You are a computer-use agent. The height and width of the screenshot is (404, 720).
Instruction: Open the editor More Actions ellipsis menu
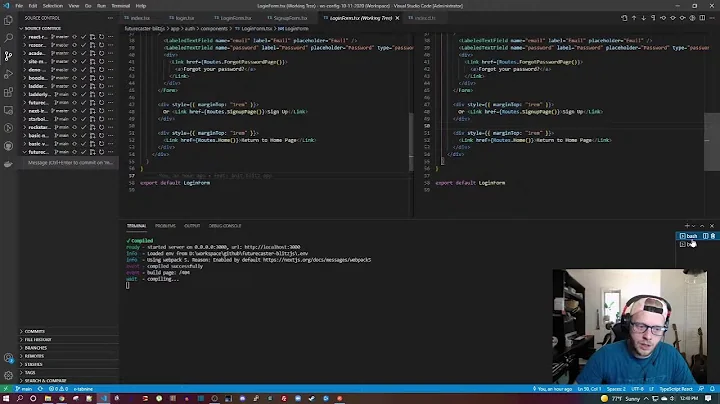712,18
